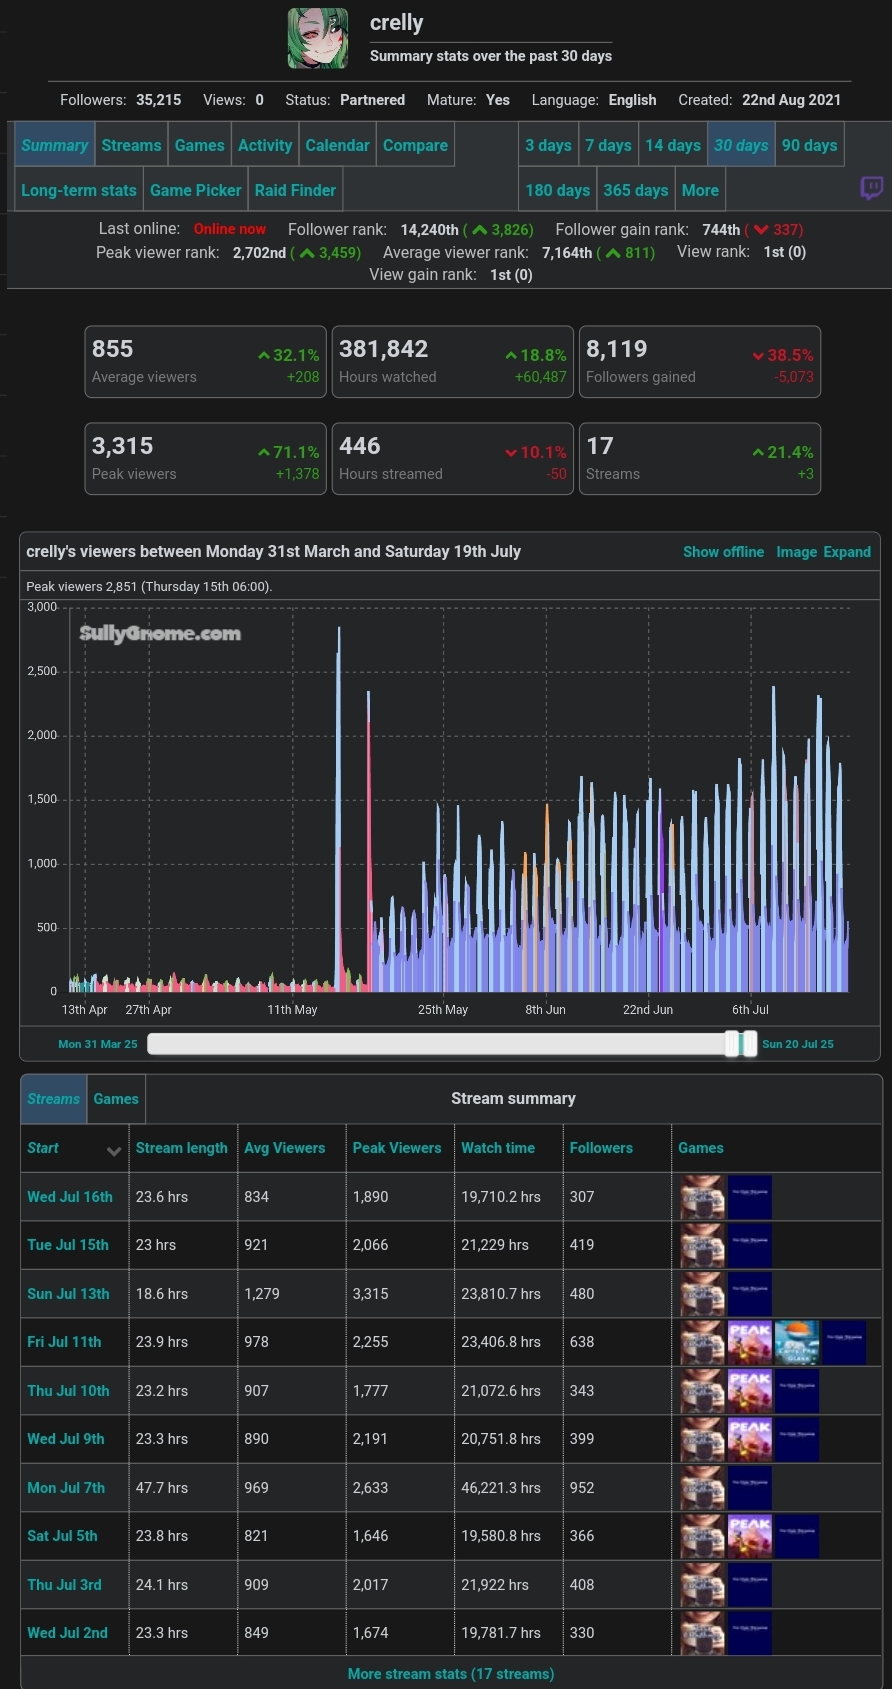Open the Tue Jul 15th stream
The width and height of the screenshot is (892, 1689).
[68, 1245]
